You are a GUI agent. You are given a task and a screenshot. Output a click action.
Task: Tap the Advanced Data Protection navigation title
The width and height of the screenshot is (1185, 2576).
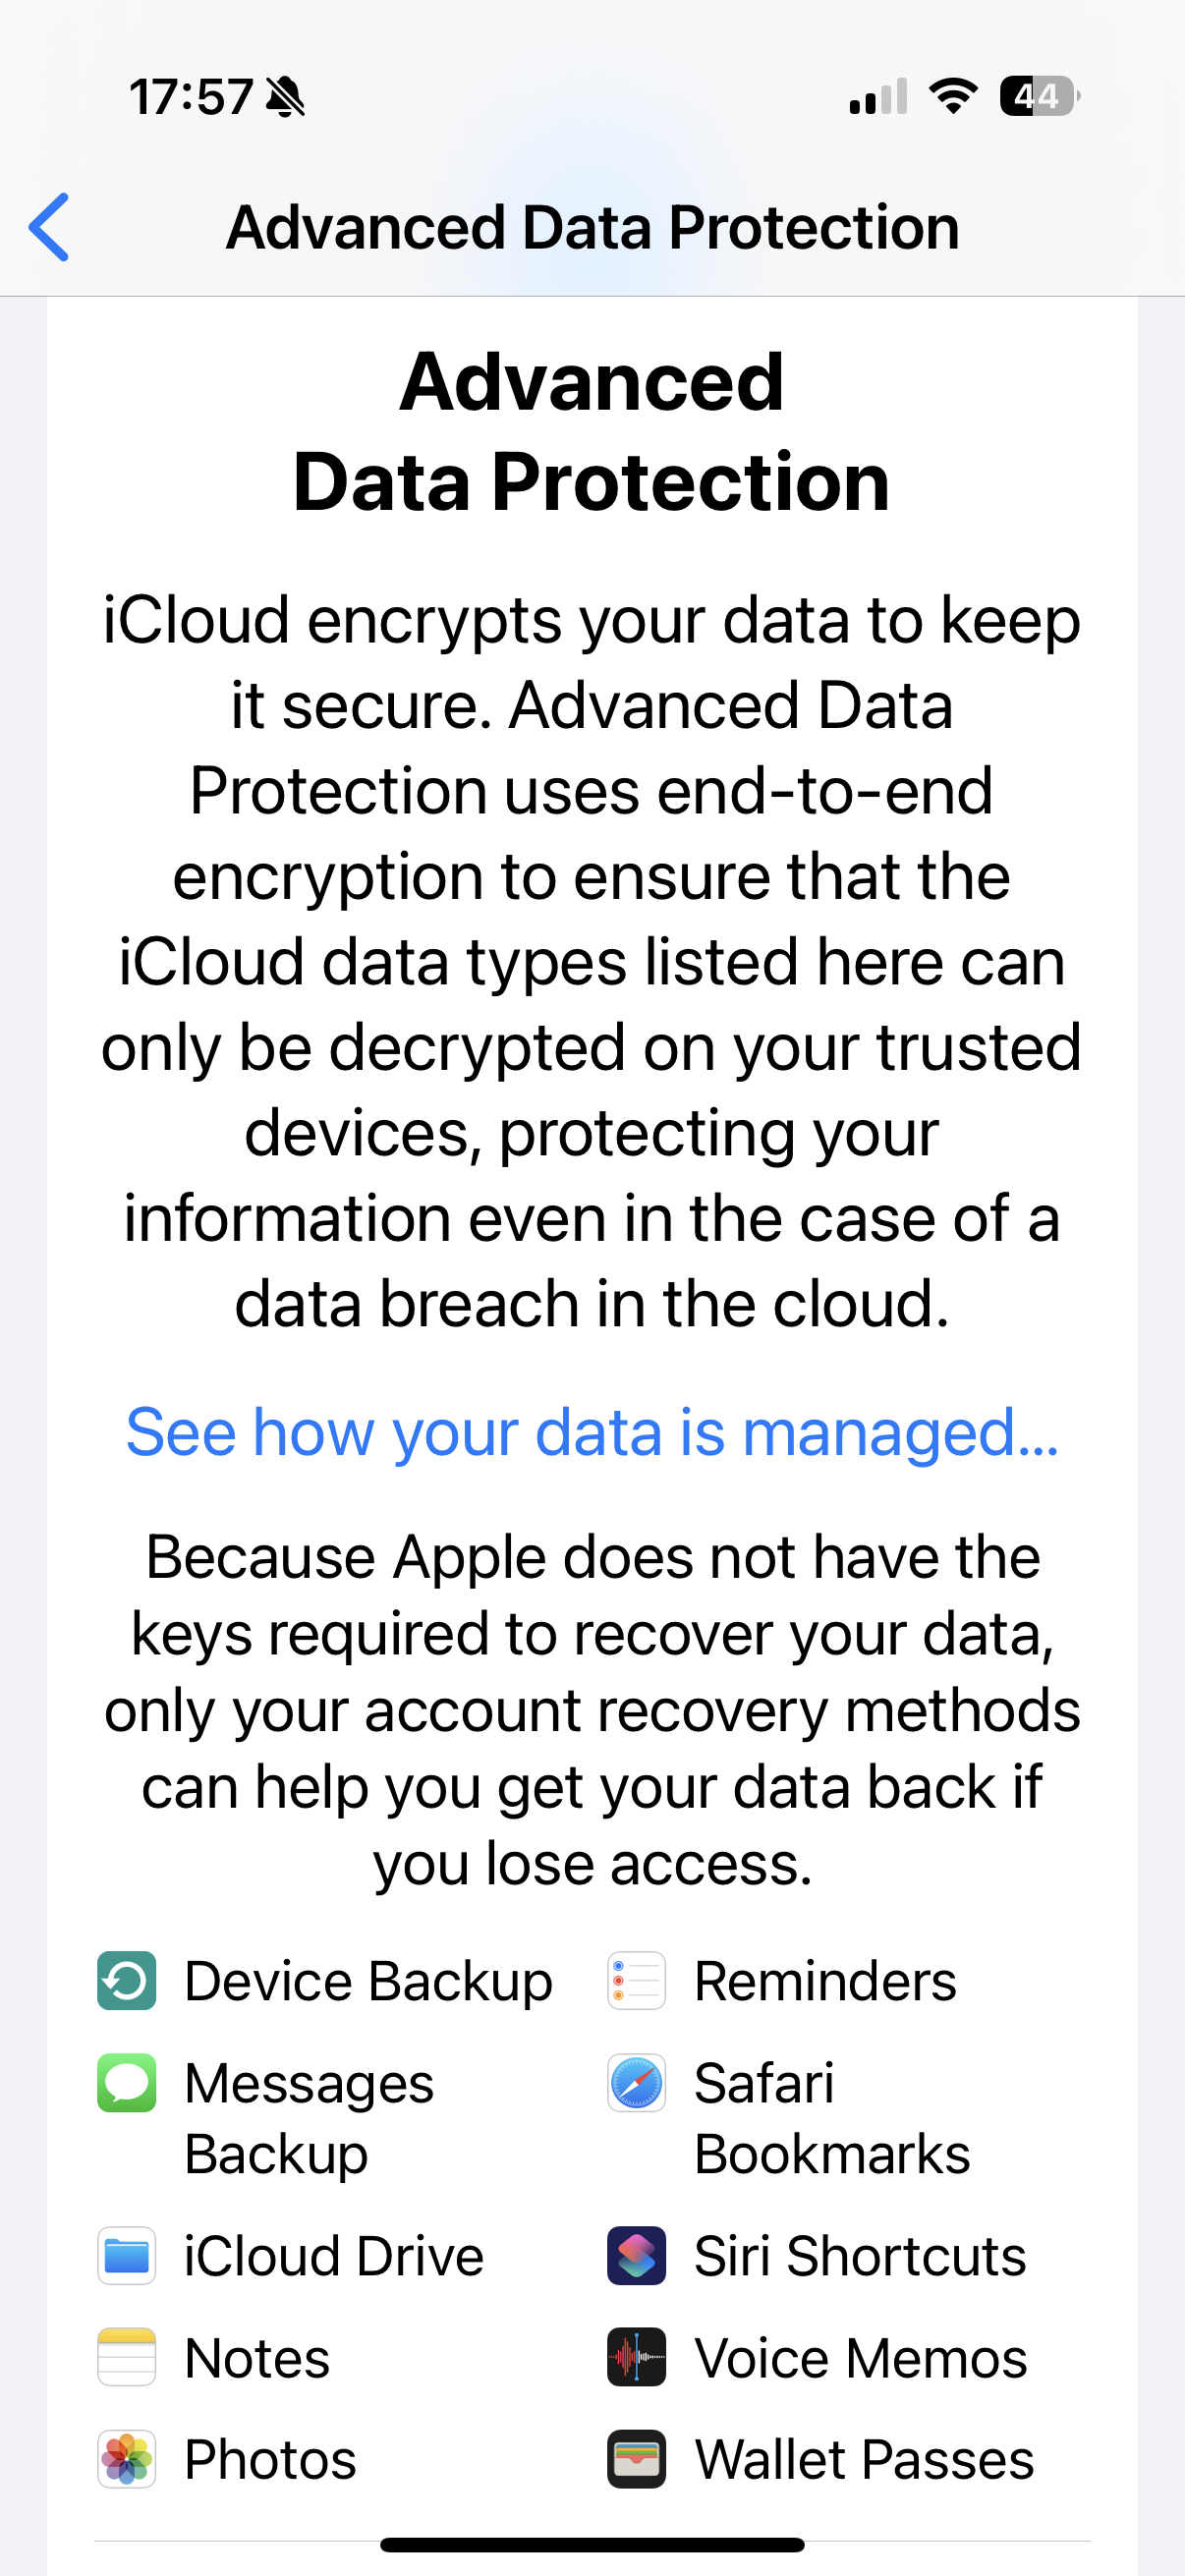click(592, 228)
